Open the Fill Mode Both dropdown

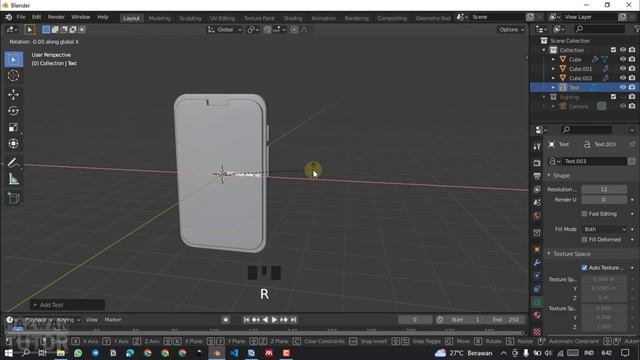click(604, 229)
